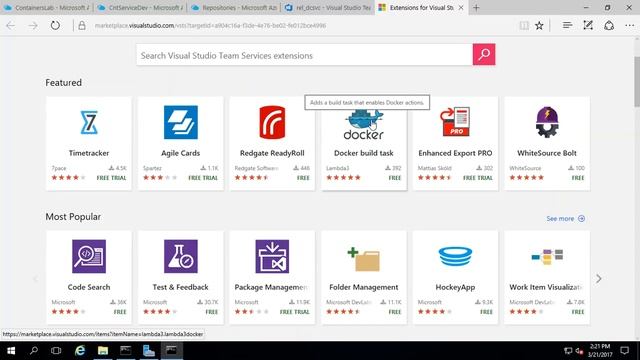The image size is (640, 360).
Task: Click the Redgate ReadyRoll title text
Action: tap(272, 153)
